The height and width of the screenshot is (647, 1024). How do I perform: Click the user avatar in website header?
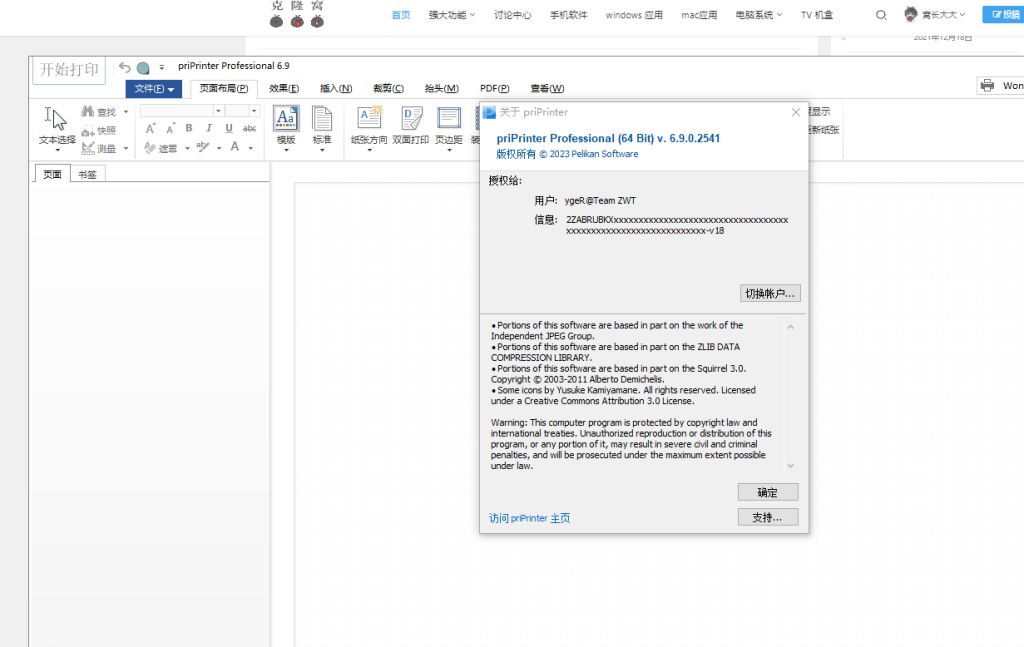(910, 14)
